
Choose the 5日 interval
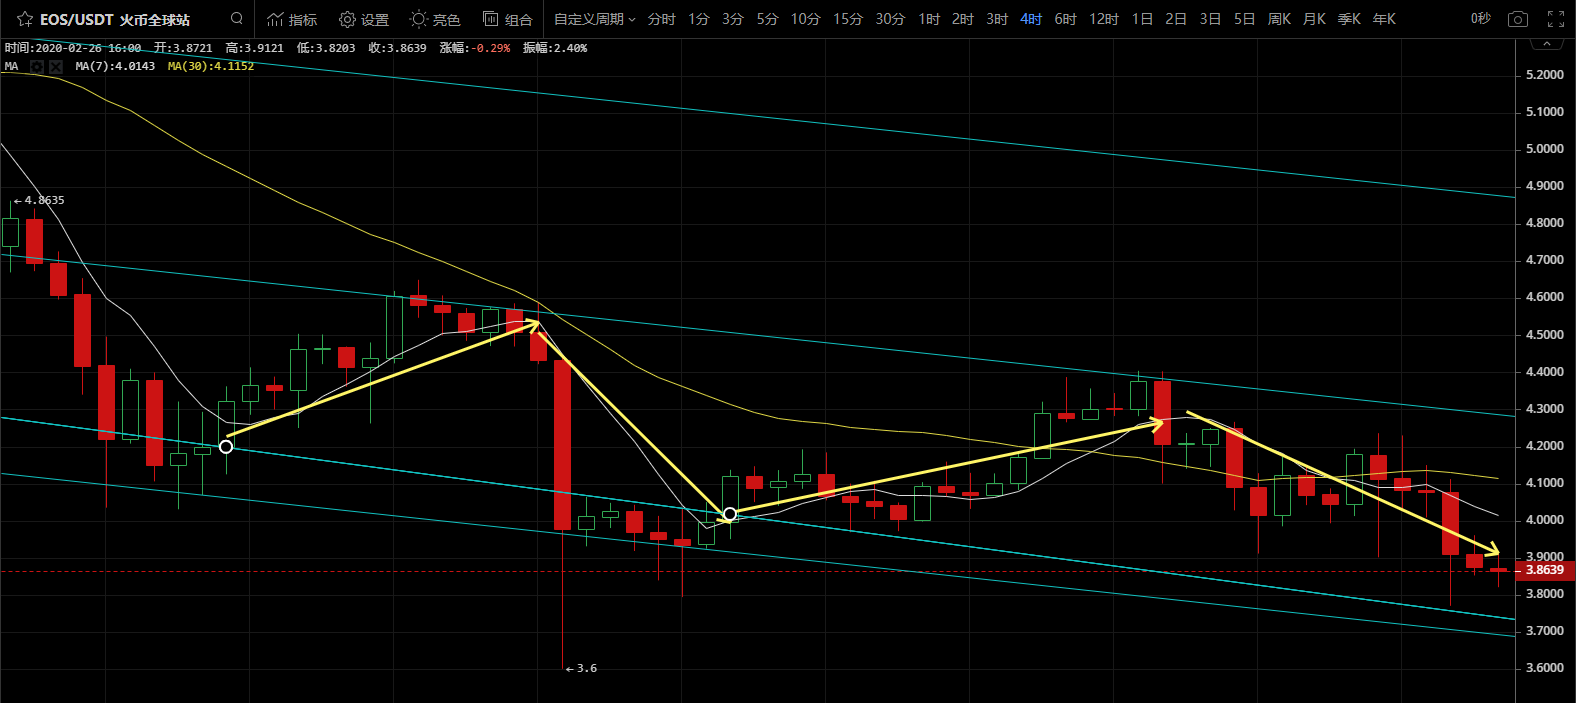coord(1244,19)
